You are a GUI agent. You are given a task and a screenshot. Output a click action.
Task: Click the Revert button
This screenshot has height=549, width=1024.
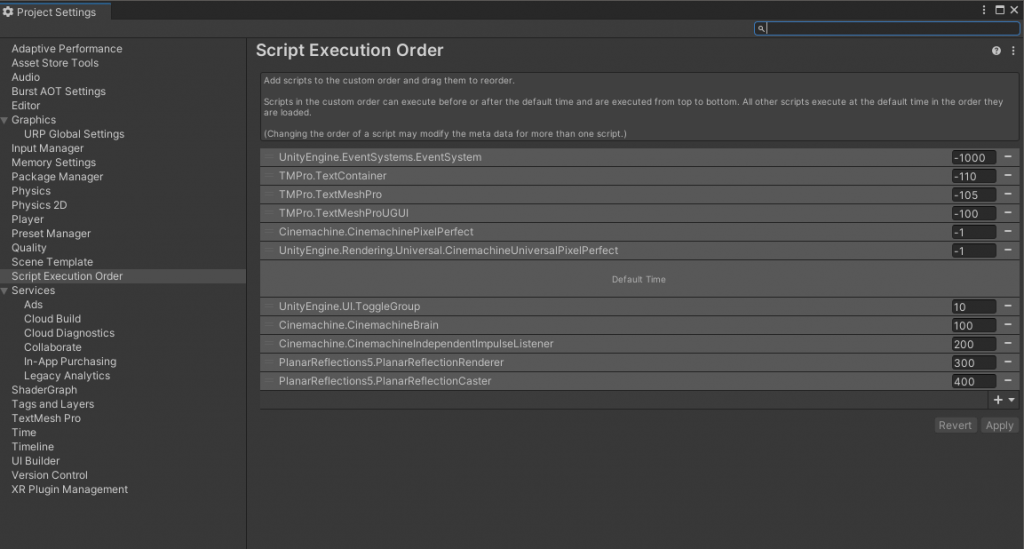tap(955, 425)
